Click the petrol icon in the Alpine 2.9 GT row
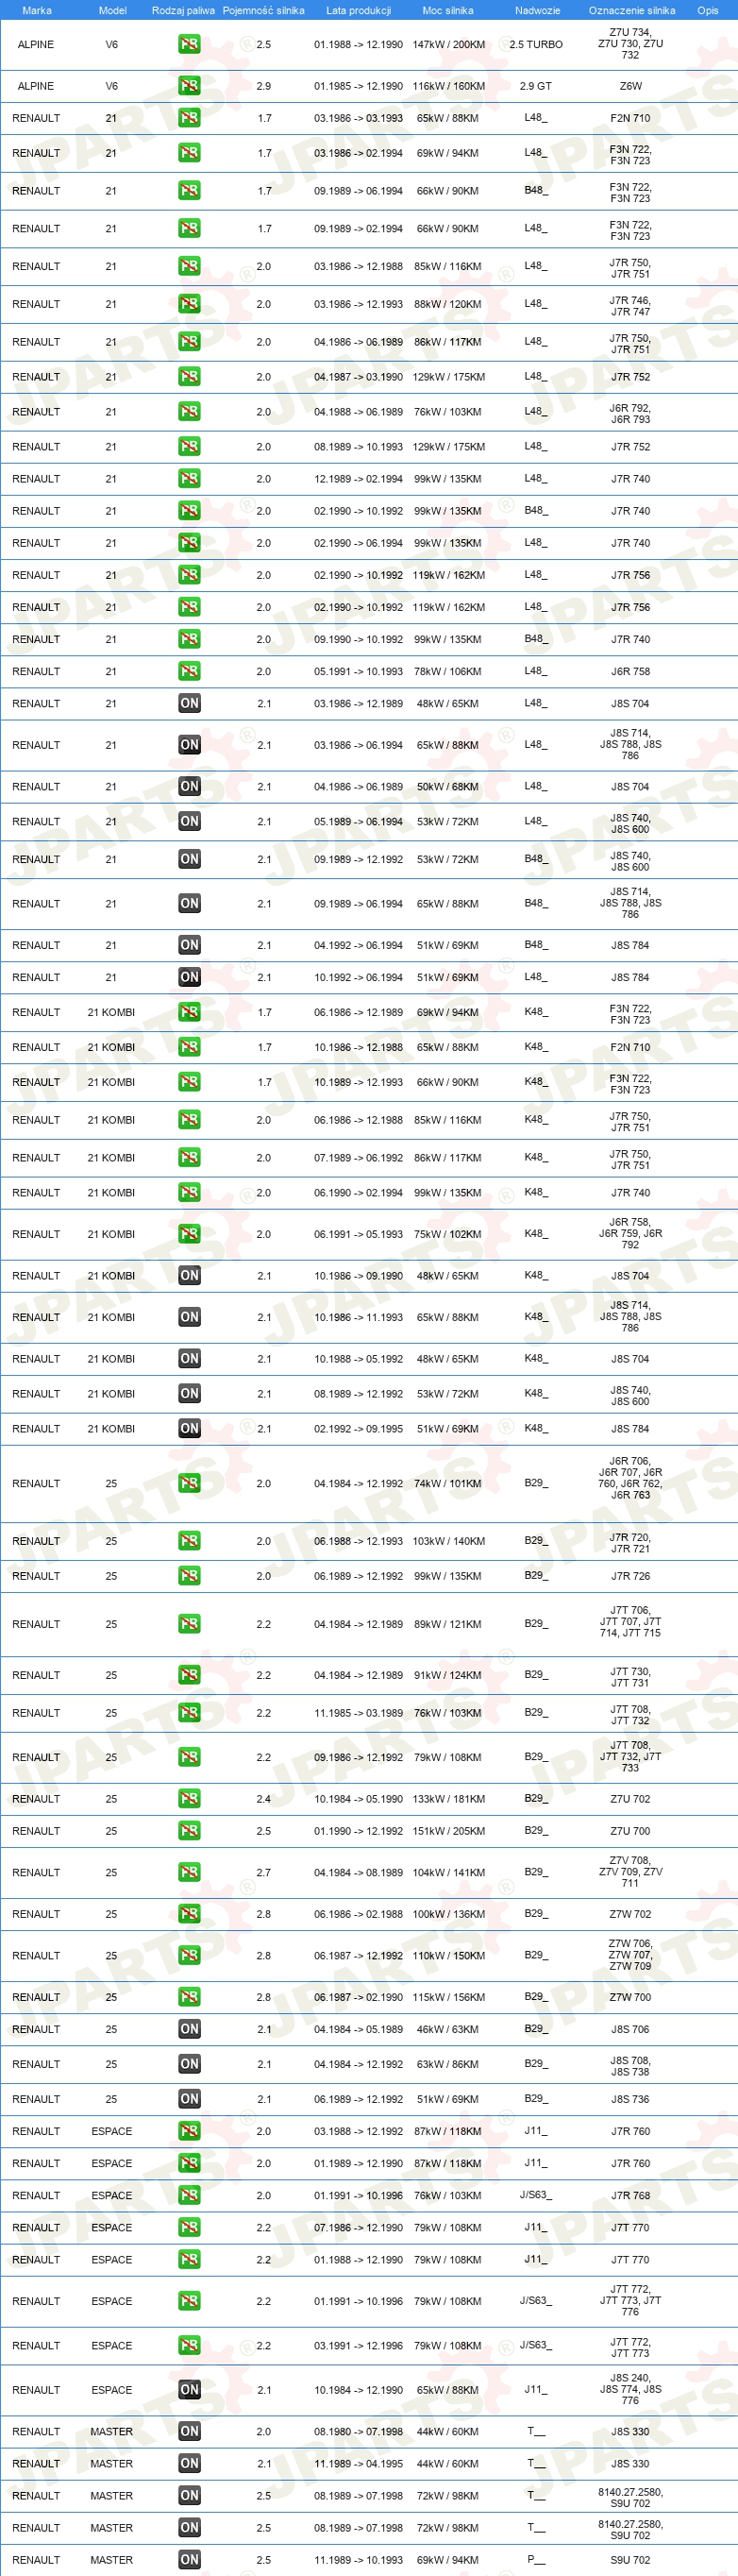This screenshot has width=738, height=2576. click(189, 86)
